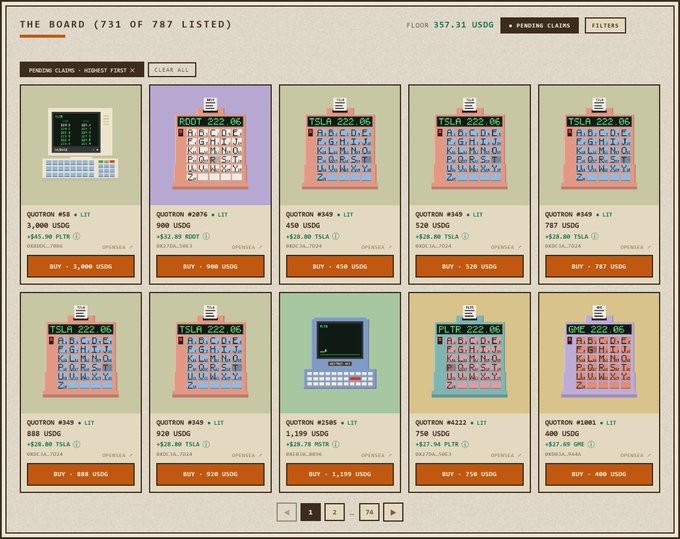
Task: Click the Buy 920 USDG button
Action: [x=210, y=474]
